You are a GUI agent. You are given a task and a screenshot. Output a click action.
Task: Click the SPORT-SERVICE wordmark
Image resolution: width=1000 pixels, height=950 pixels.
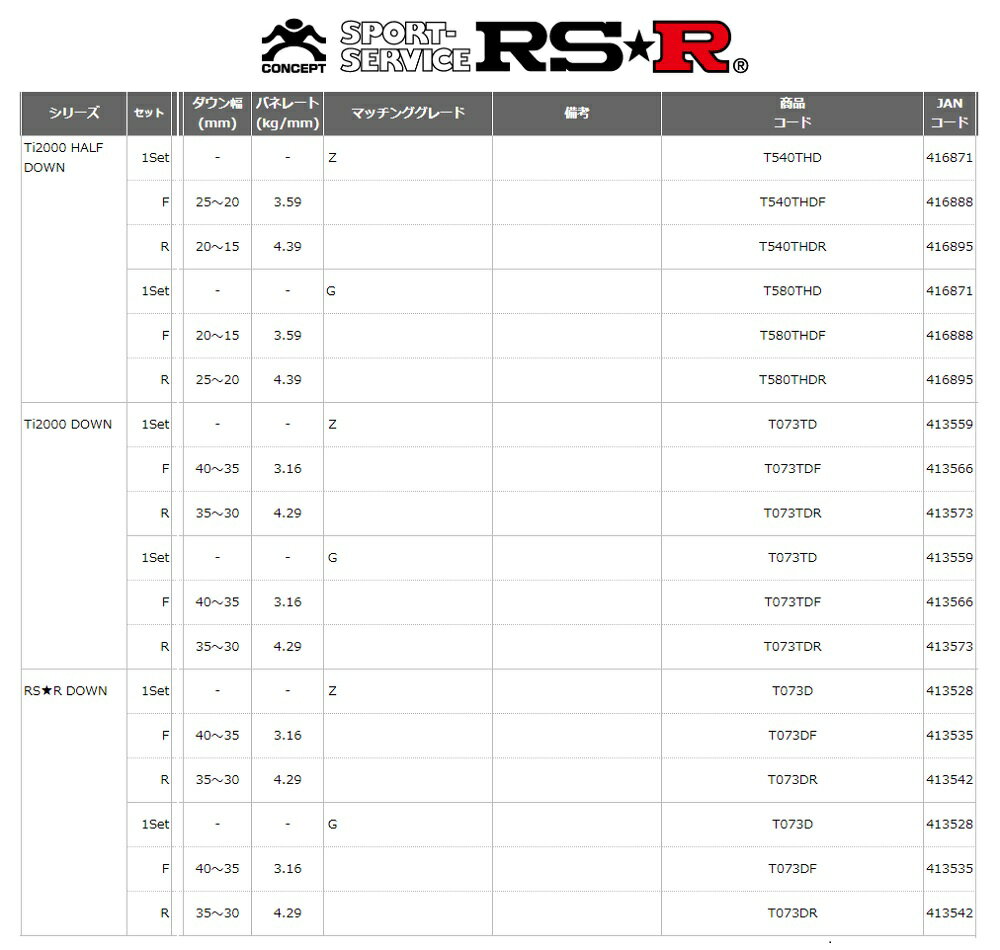pos(405,47)
